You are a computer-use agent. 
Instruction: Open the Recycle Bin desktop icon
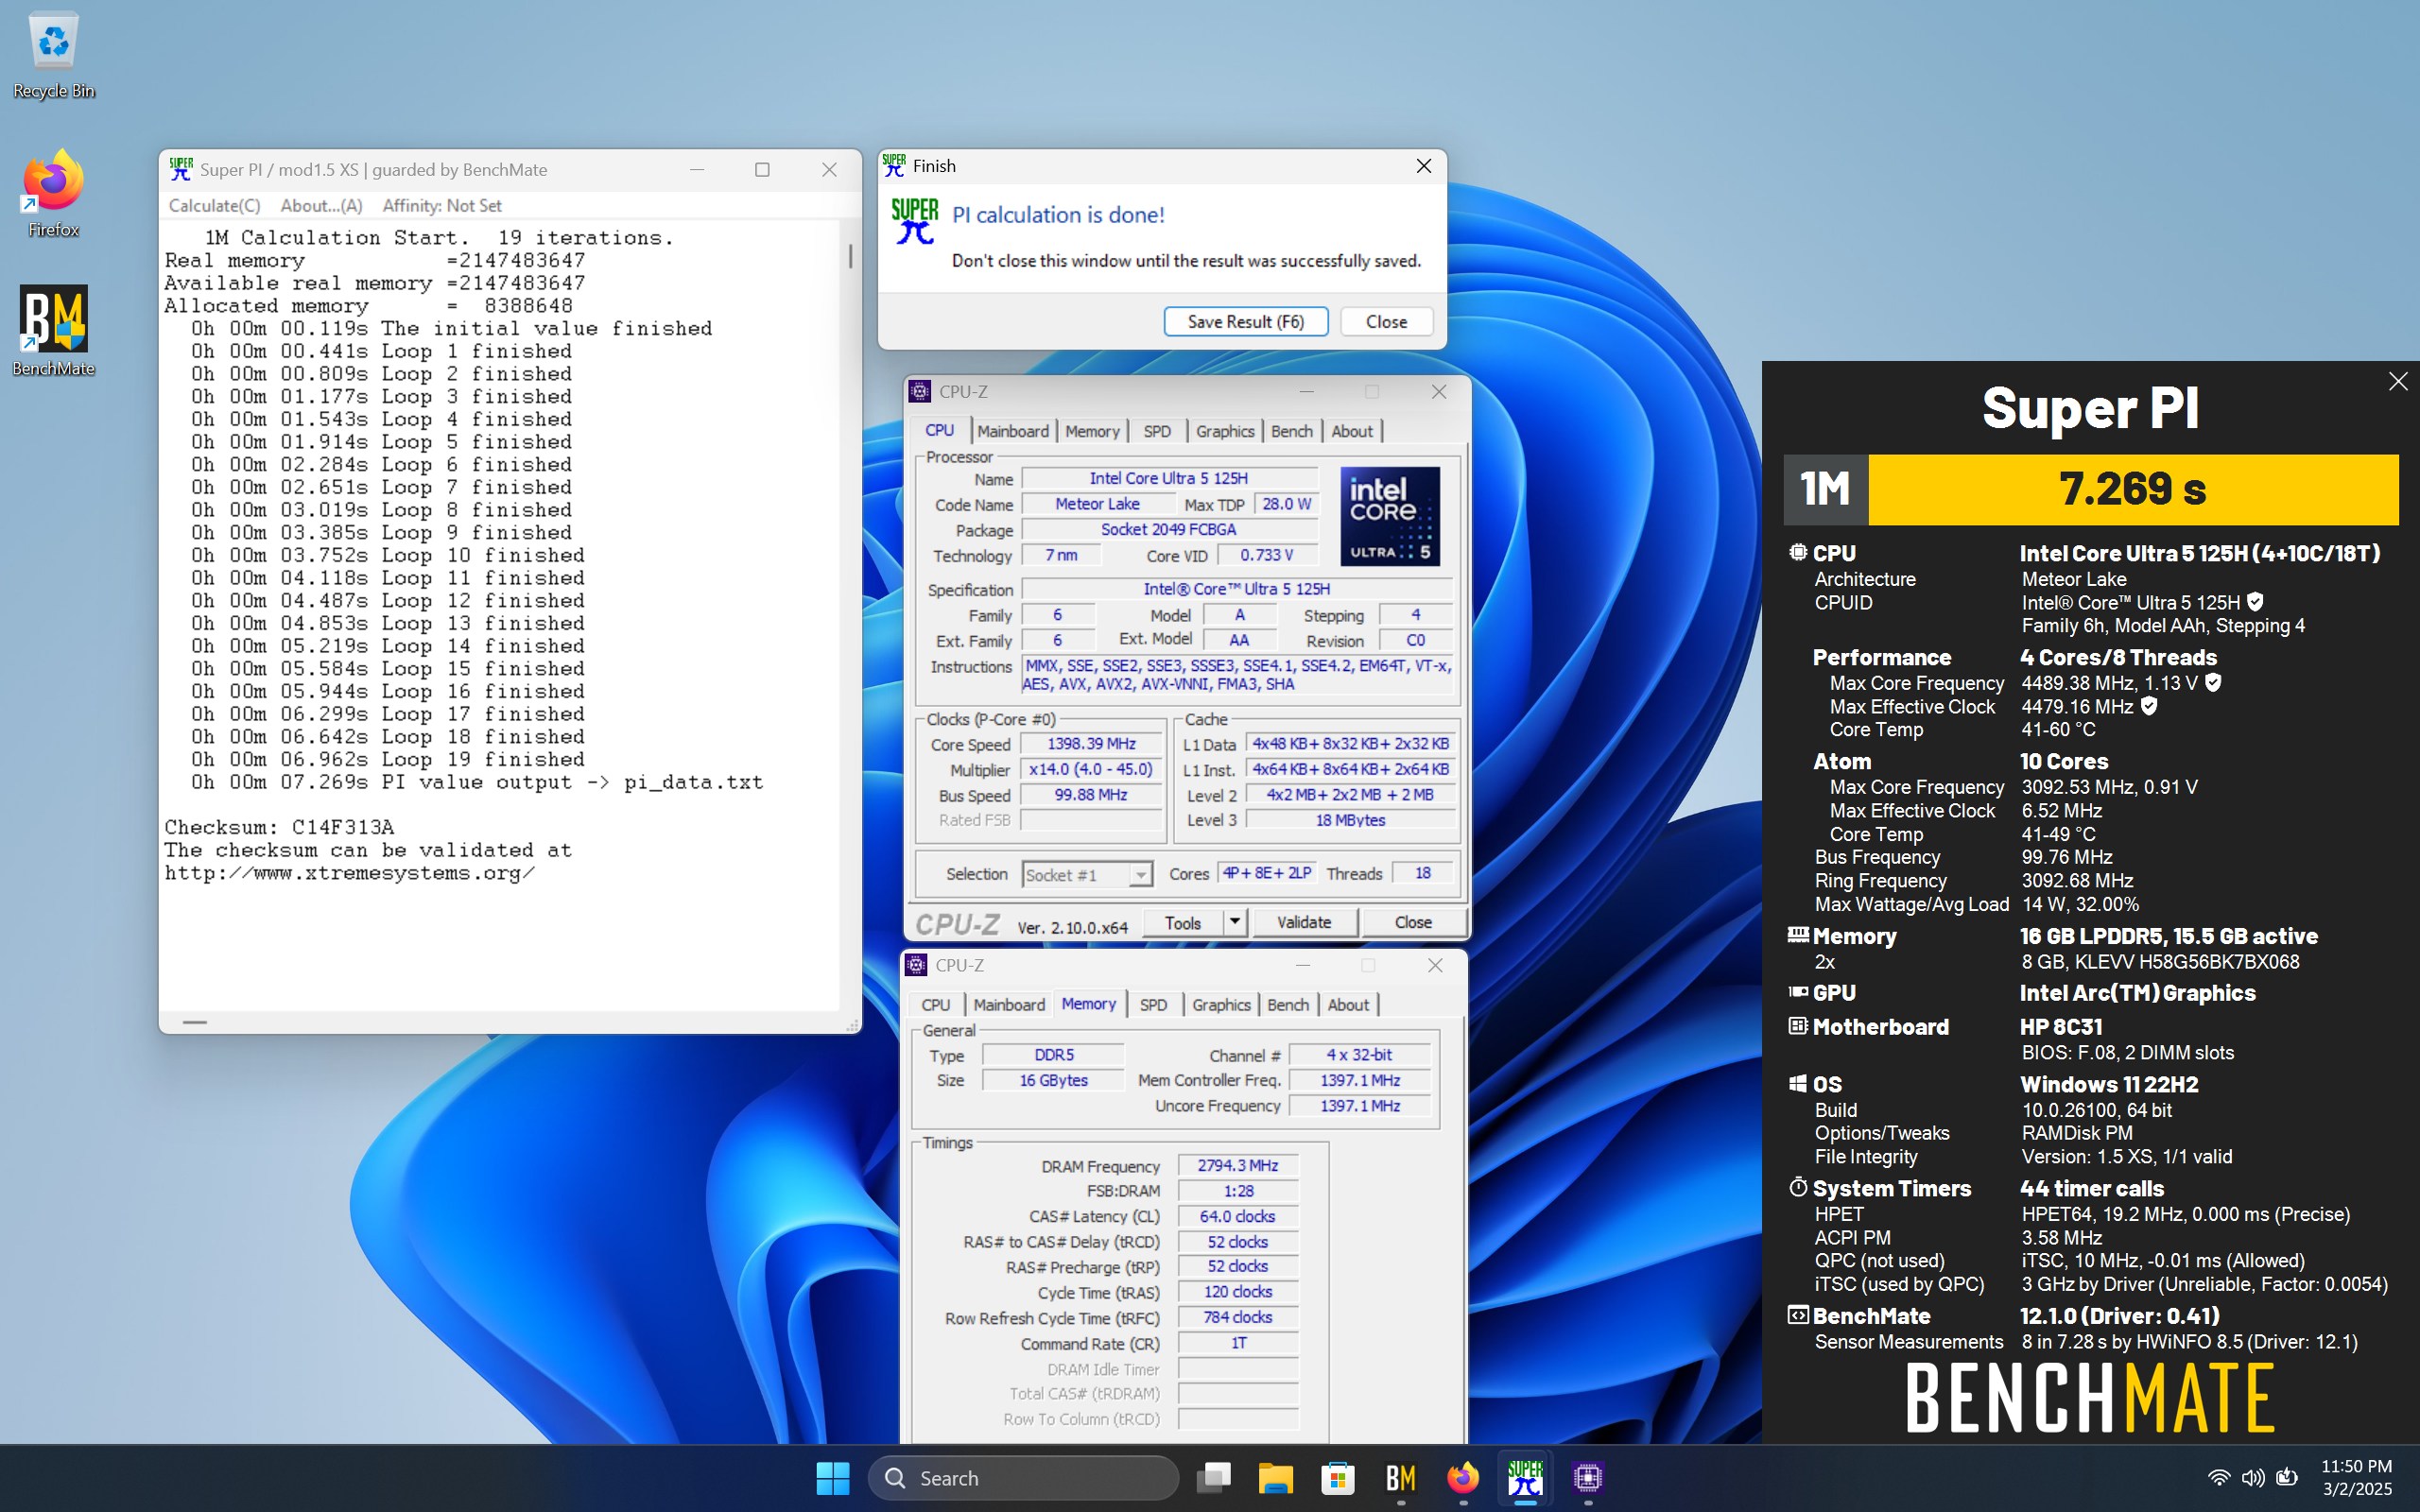pyautogui.click(x=53, y=55)
